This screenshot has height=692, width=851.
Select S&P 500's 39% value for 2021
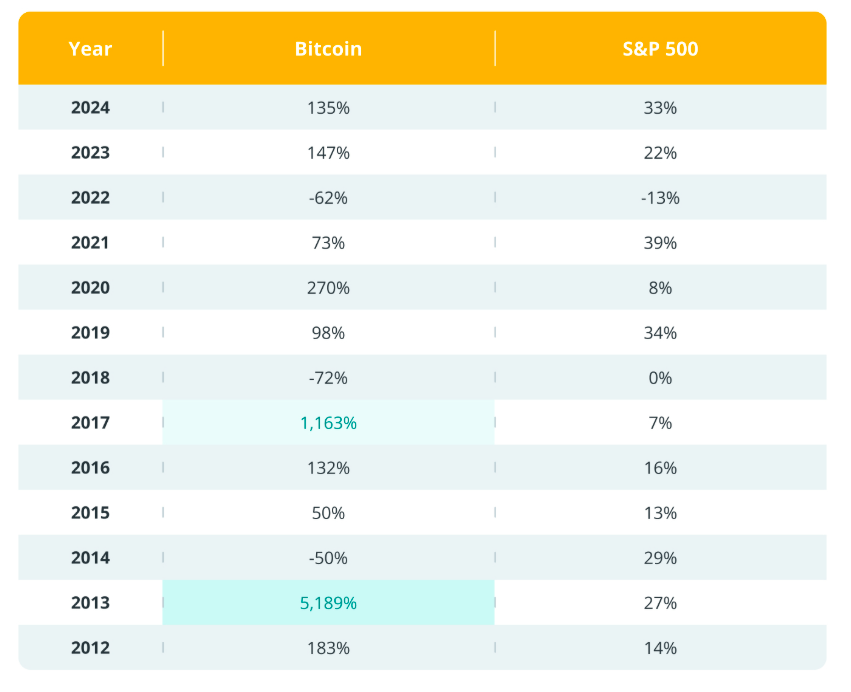[x=660, y=243]
